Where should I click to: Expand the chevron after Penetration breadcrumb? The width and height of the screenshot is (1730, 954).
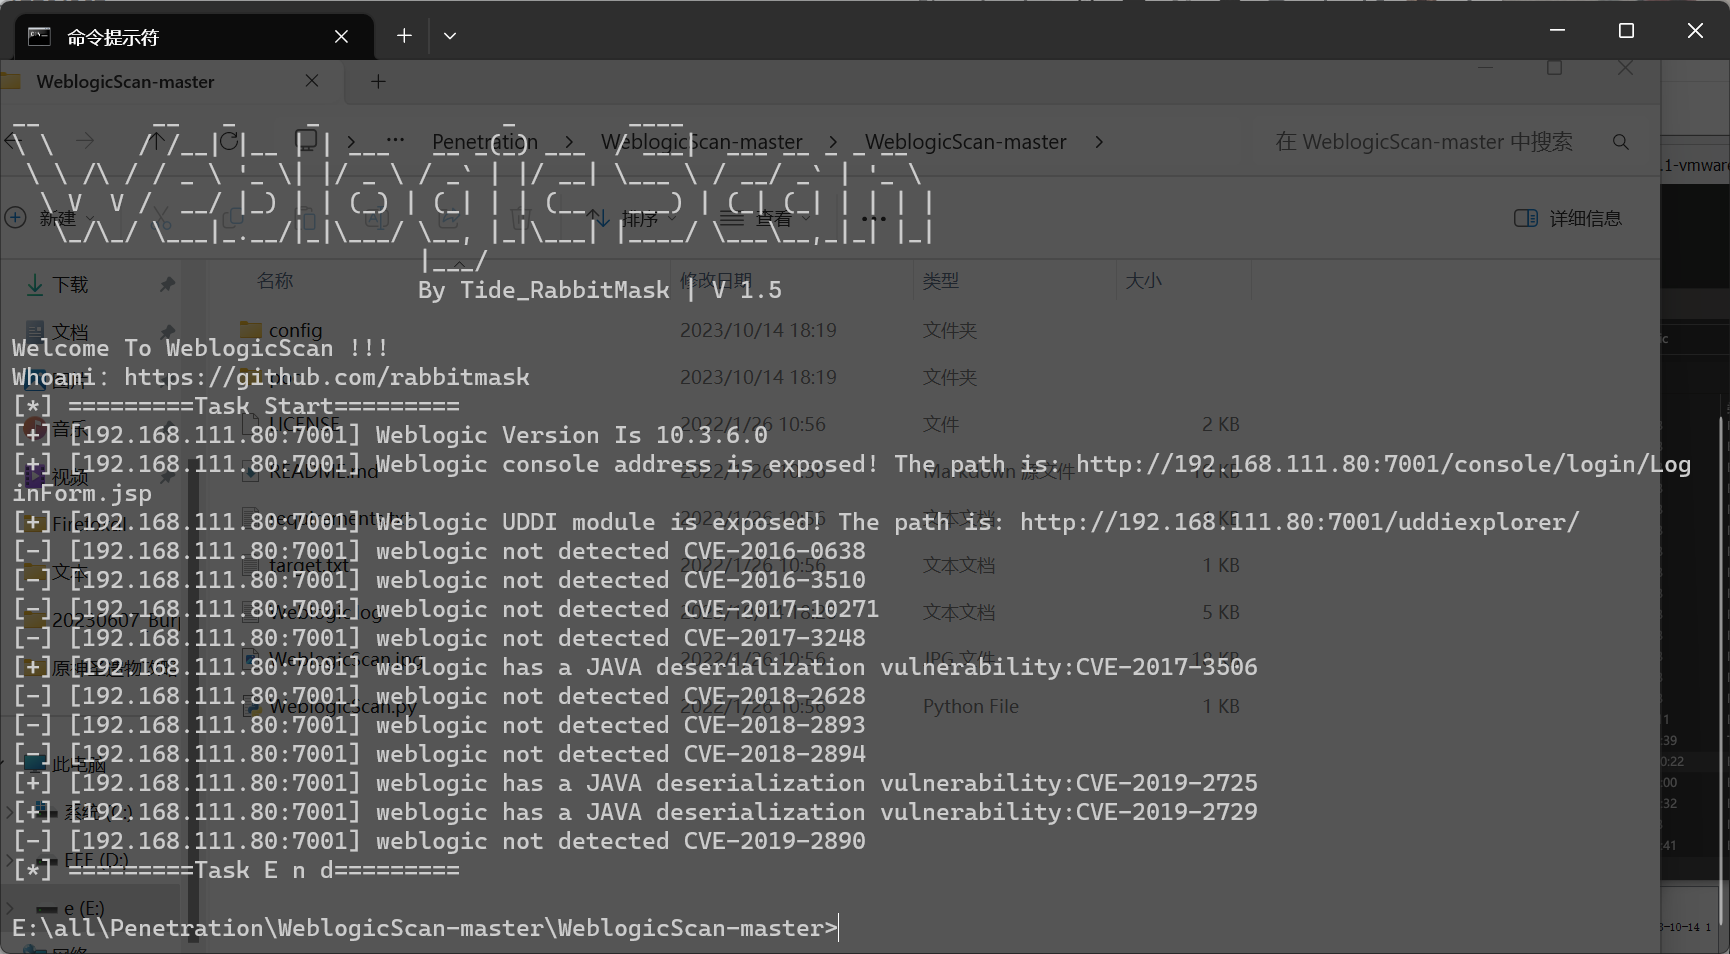[569, 142]
